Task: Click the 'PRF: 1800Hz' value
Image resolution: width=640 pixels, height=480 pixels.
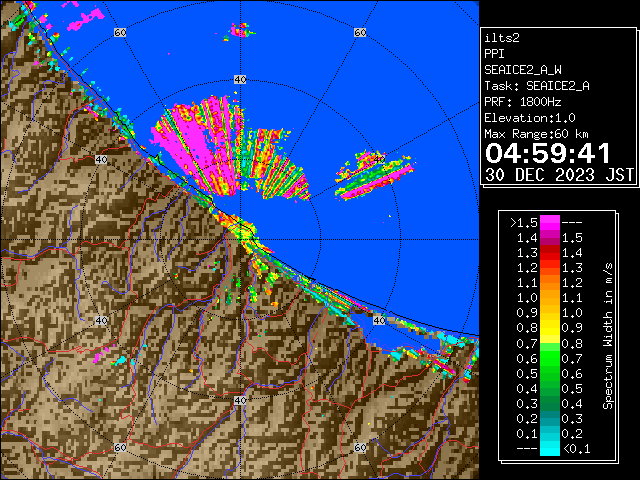Action: tap(523, 102)
